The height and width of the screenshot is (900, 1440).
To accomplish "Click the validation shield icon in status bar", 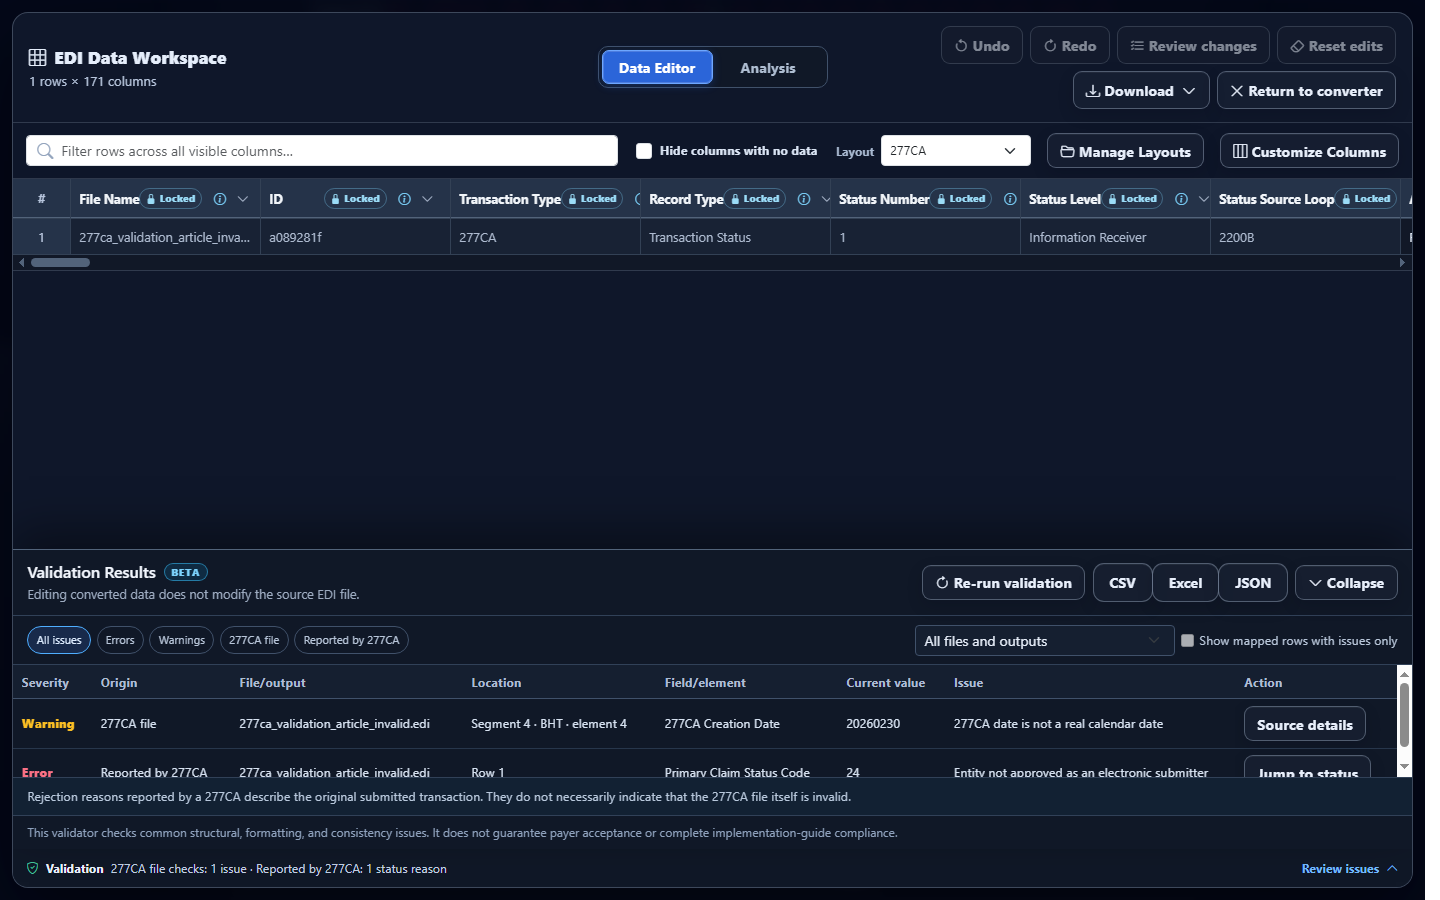I will (x=33, y=868).
